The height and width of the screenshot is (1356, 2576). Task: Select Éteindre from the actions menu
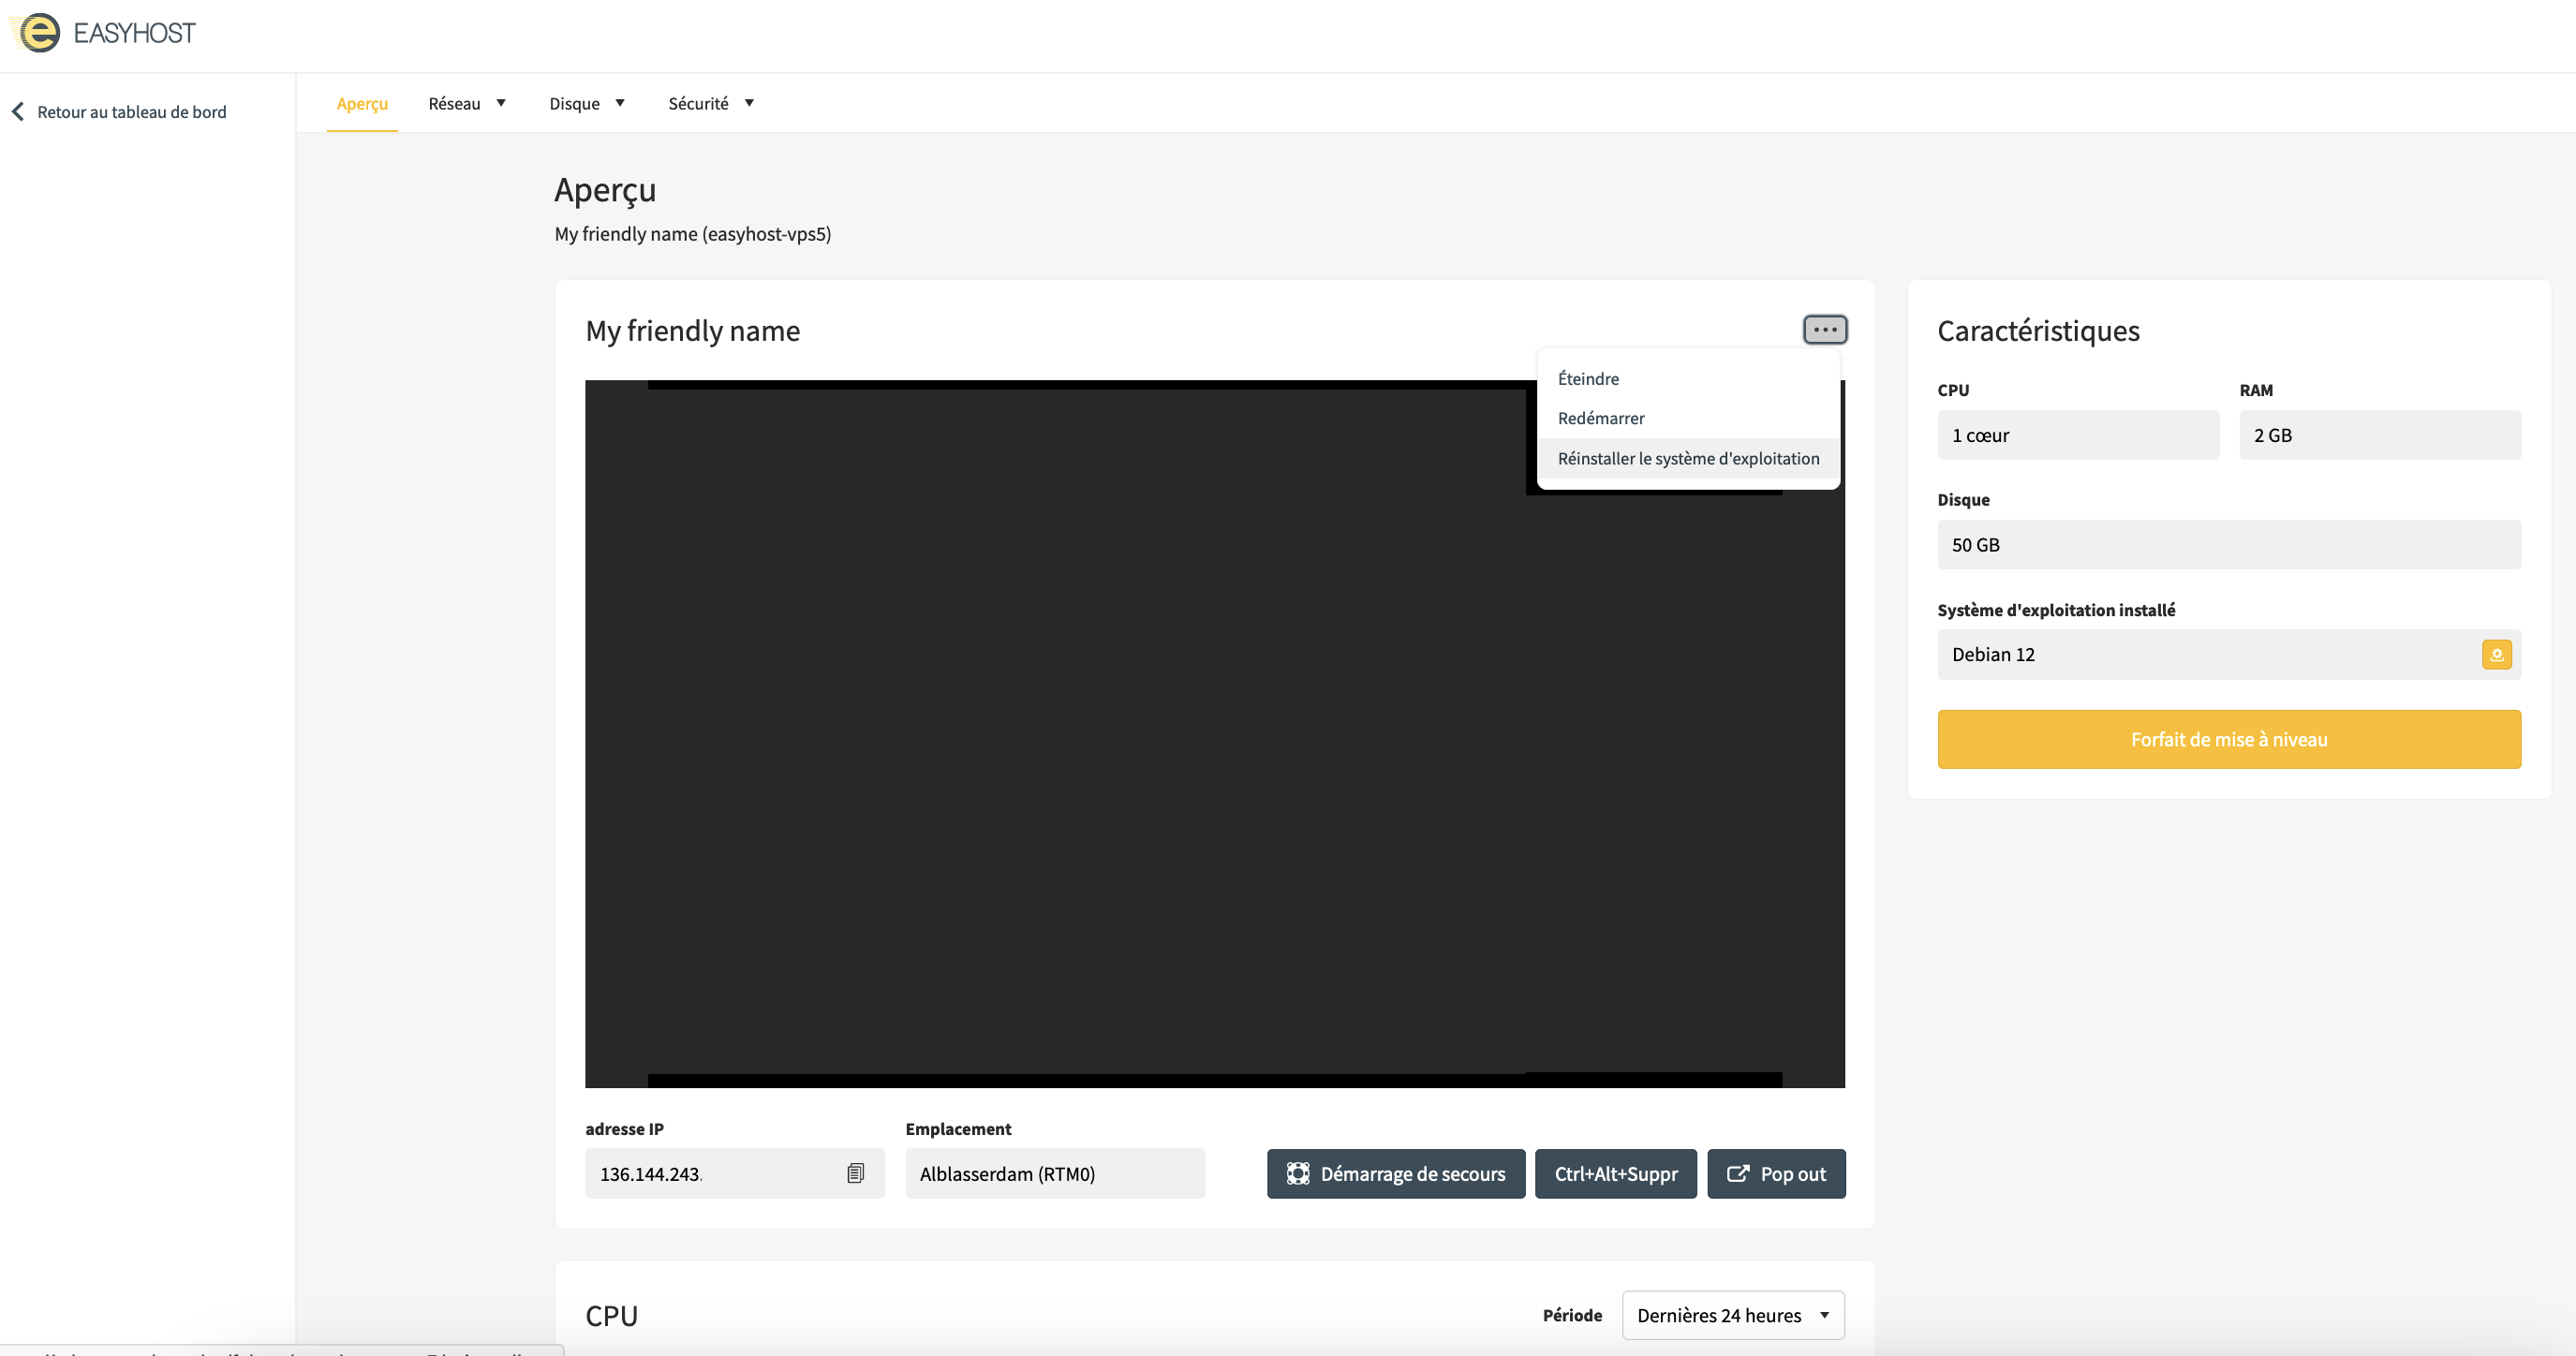1588,379
